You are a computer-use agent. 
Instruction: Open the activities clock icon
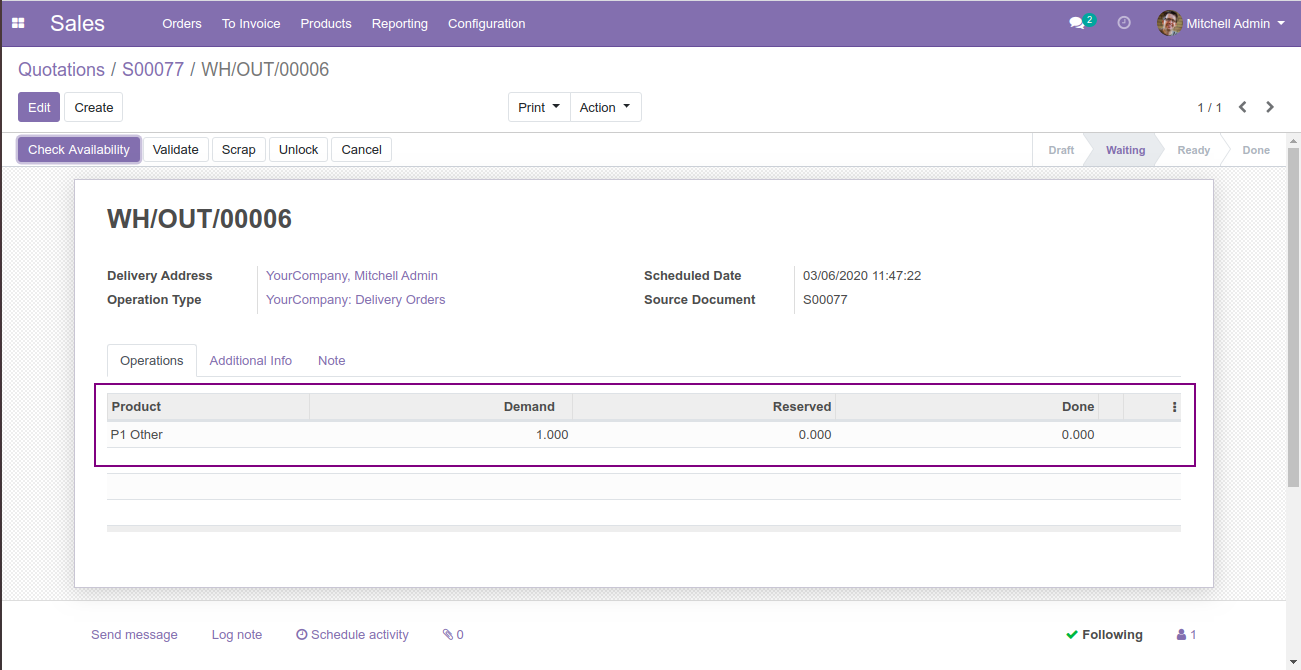pyautogui.click(x=1124, y=22)
